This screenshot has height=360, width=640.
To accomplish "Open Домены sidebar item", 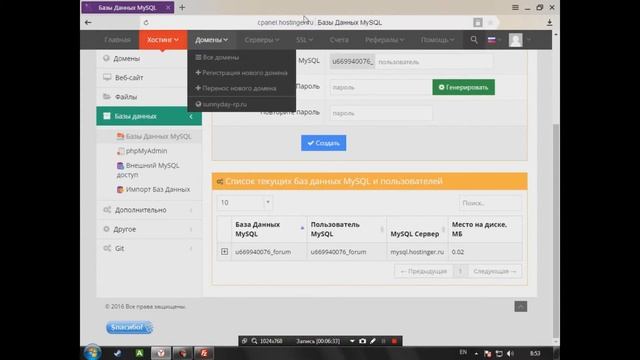I will (149, 58).
